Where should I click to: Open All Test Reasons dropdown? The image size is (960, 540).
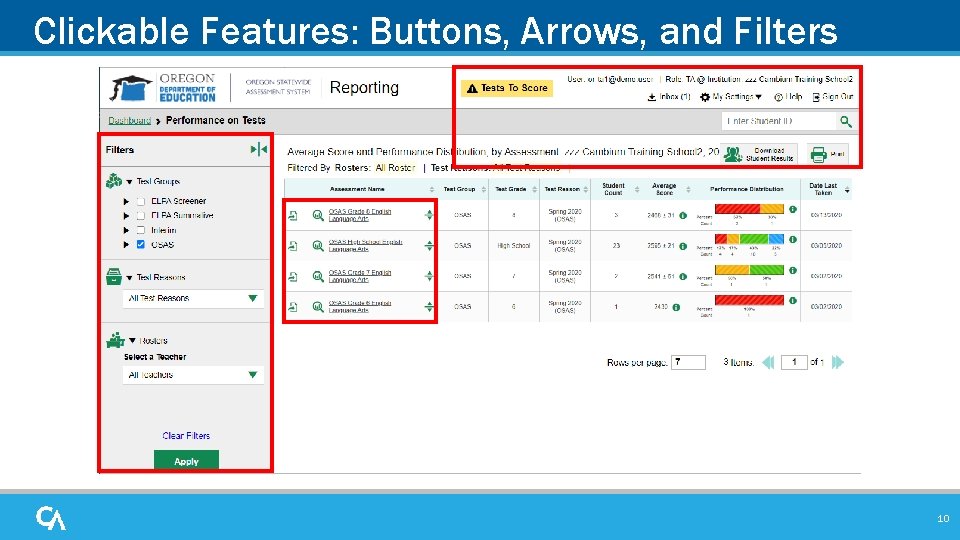click(193, 298)
